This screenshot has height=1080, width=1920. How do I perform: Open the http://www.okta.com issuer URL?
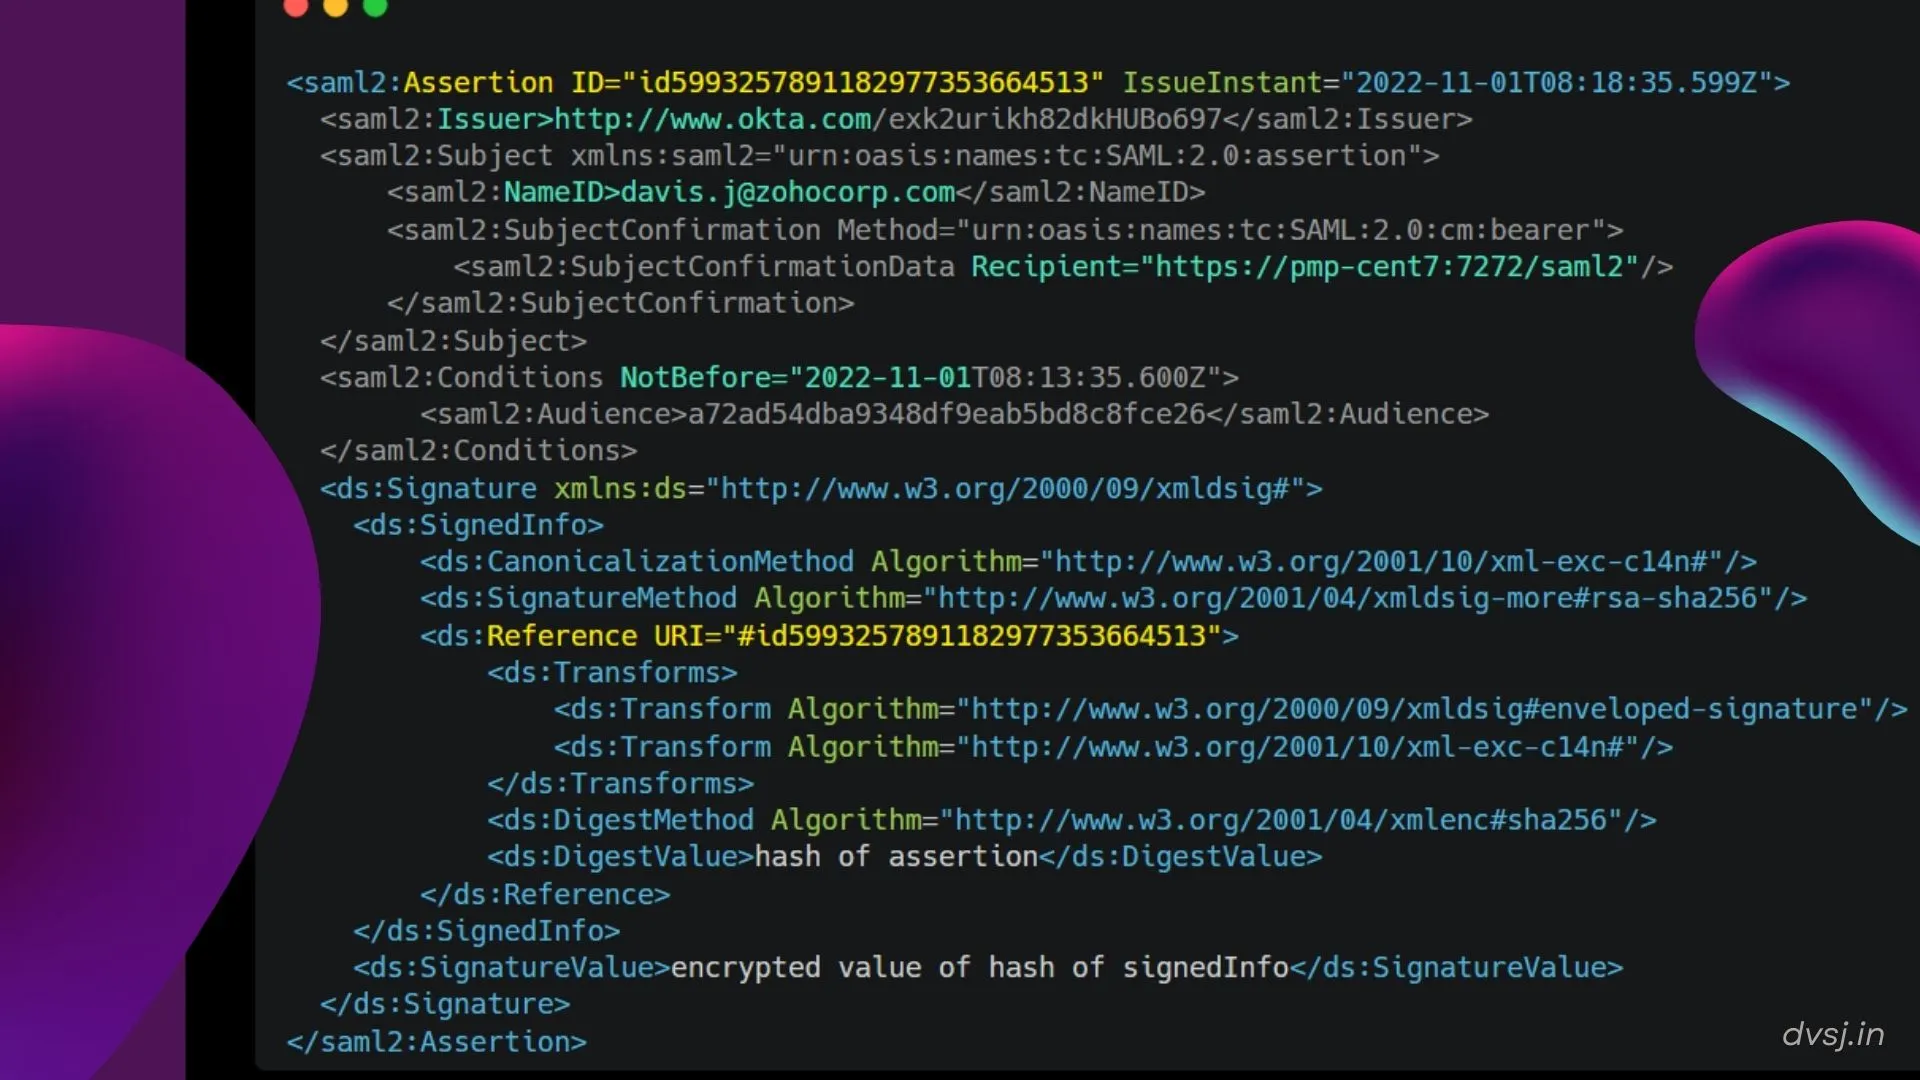tap(710, 119)
